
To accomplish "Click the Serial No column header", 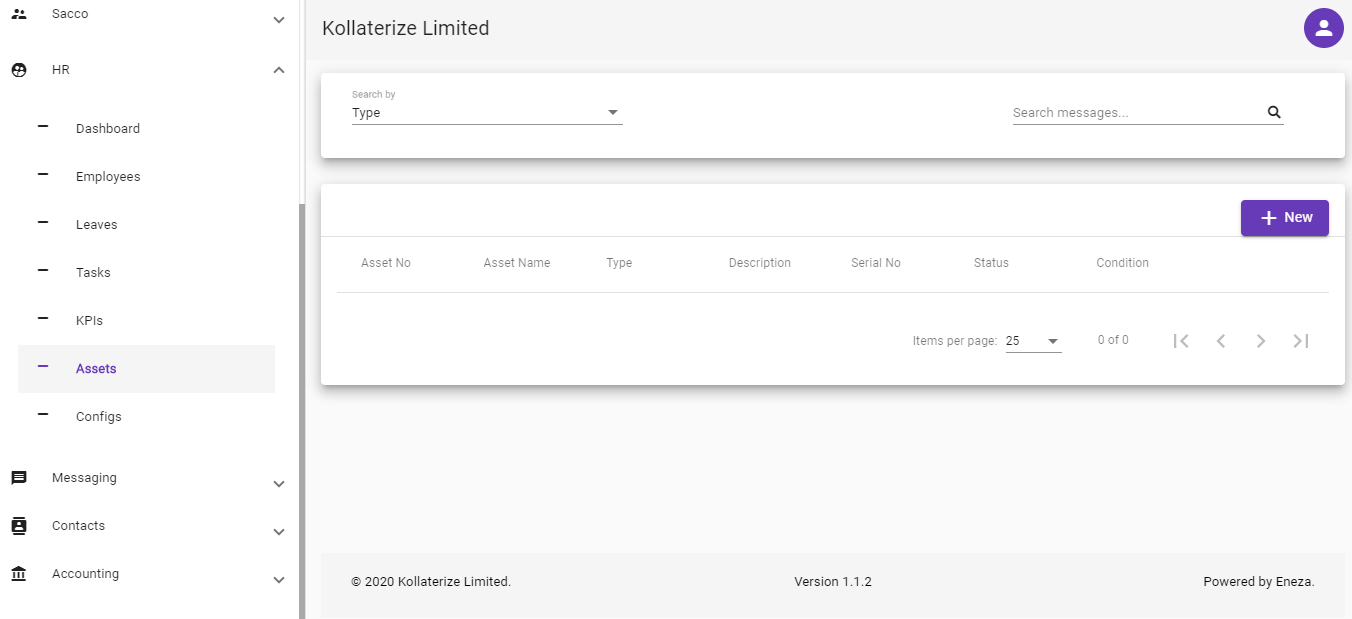I will (876, 263).
